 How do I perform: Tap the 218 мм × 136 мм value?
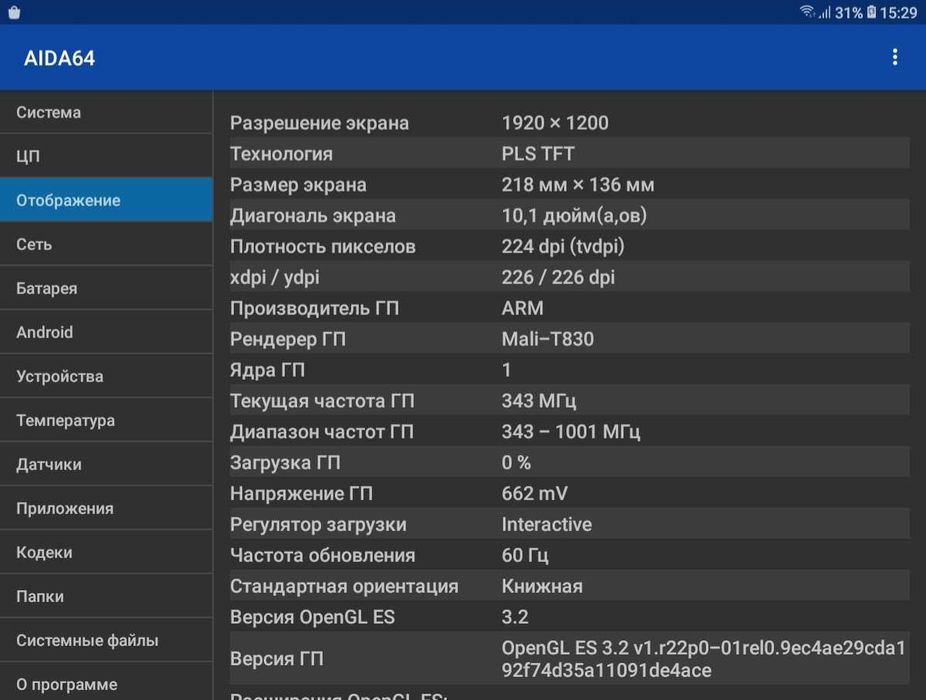pyautogui.click(x=578, y=184)
